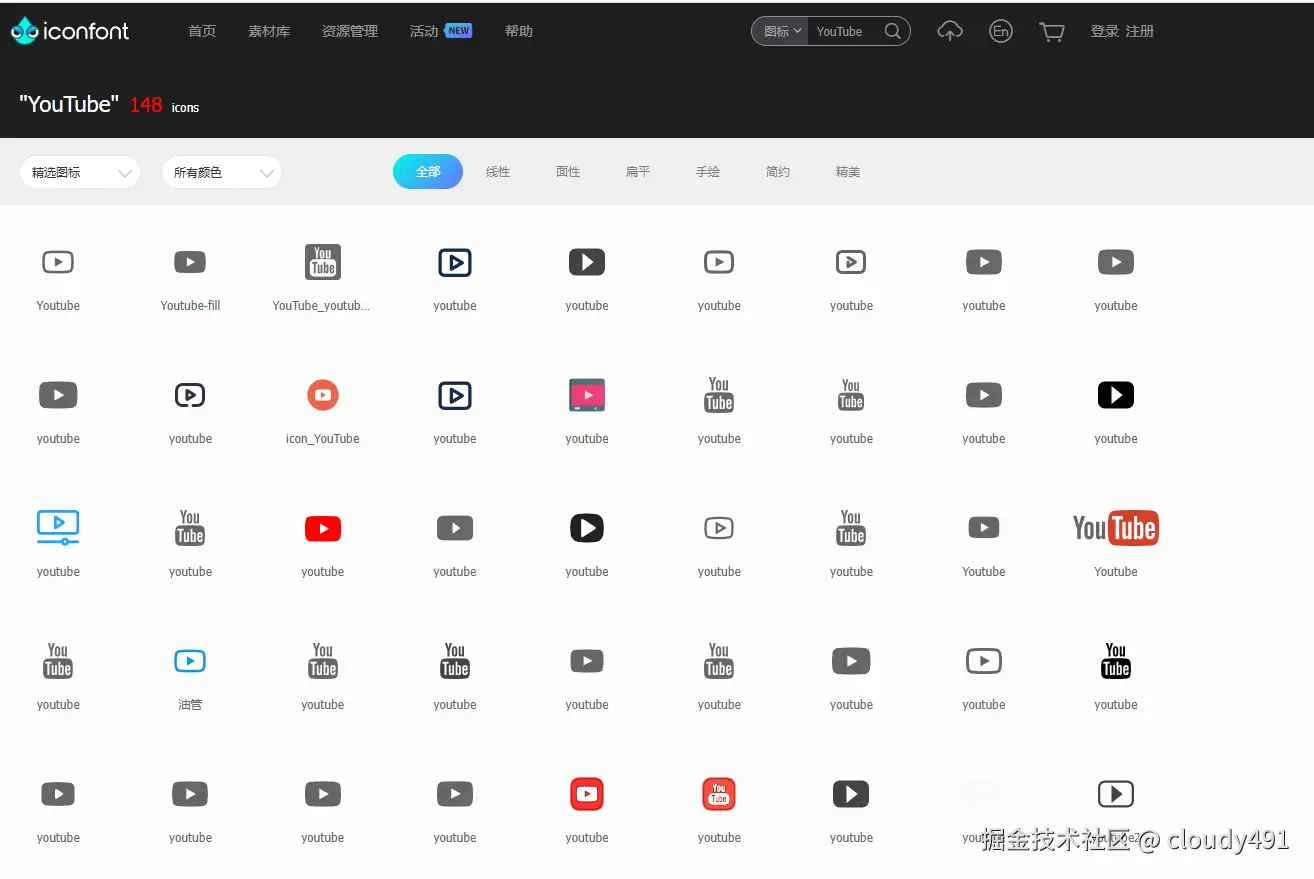Image resolution: width=1314 pixels, height=879 pixels.
Task: Click the 登录 link
Action: [x=1103, y=31]
